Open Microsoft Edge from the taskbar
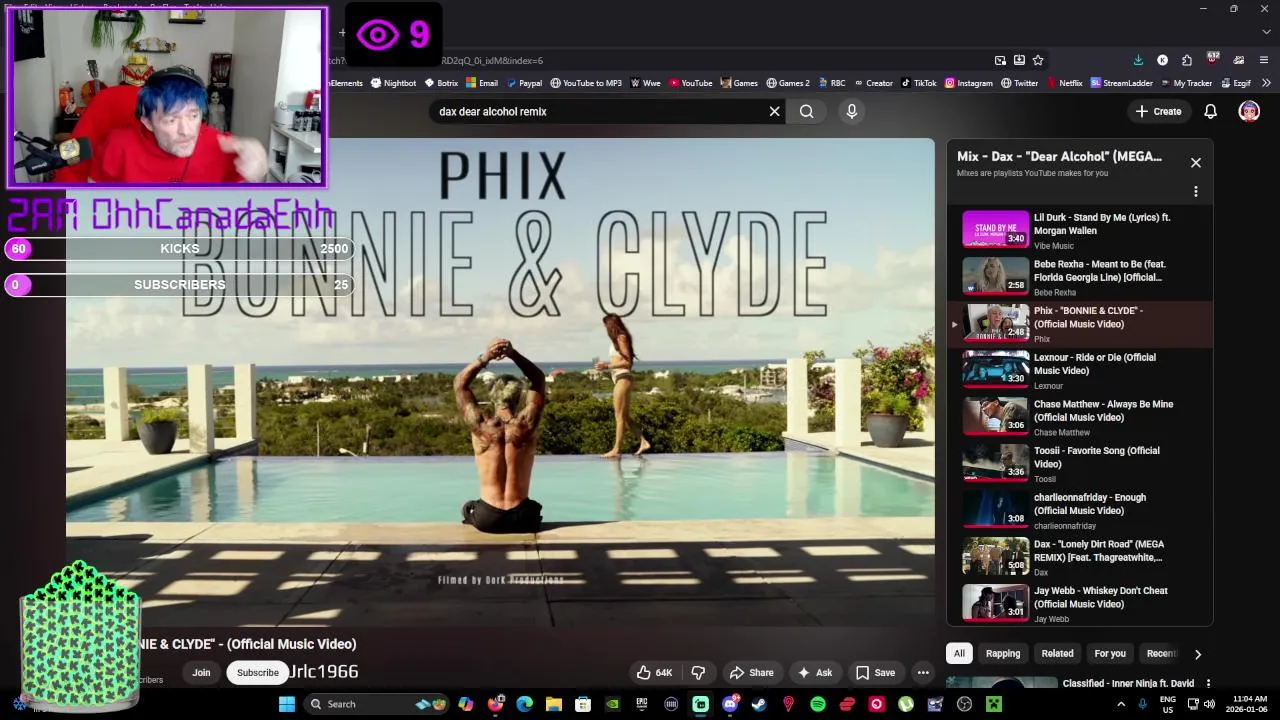This screenshot has width=1280, height=720. pyautogui.click(x=524, y=704)
